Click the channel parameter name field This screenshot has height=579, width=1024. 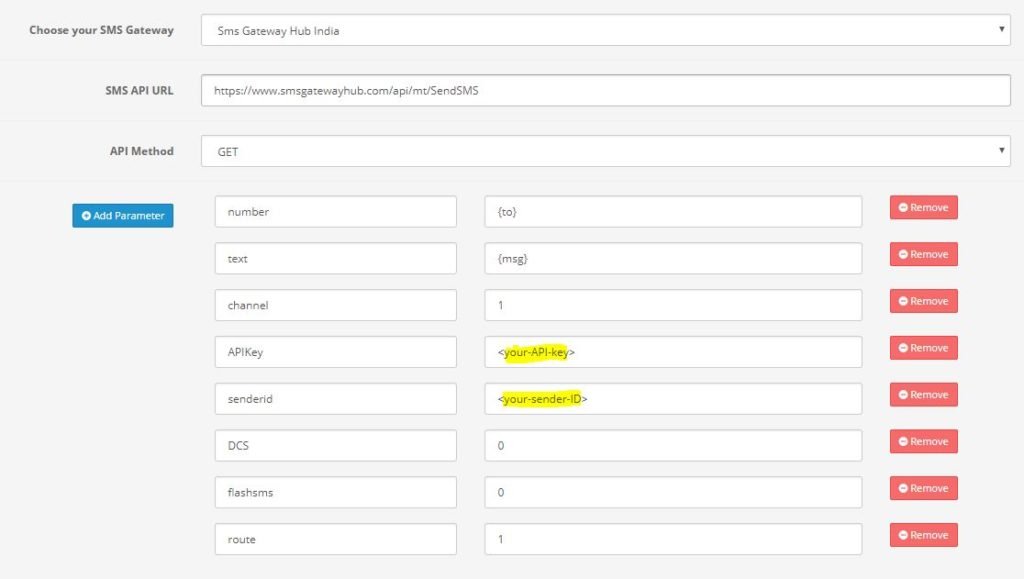pyautogui.click(x=335, y=305)
